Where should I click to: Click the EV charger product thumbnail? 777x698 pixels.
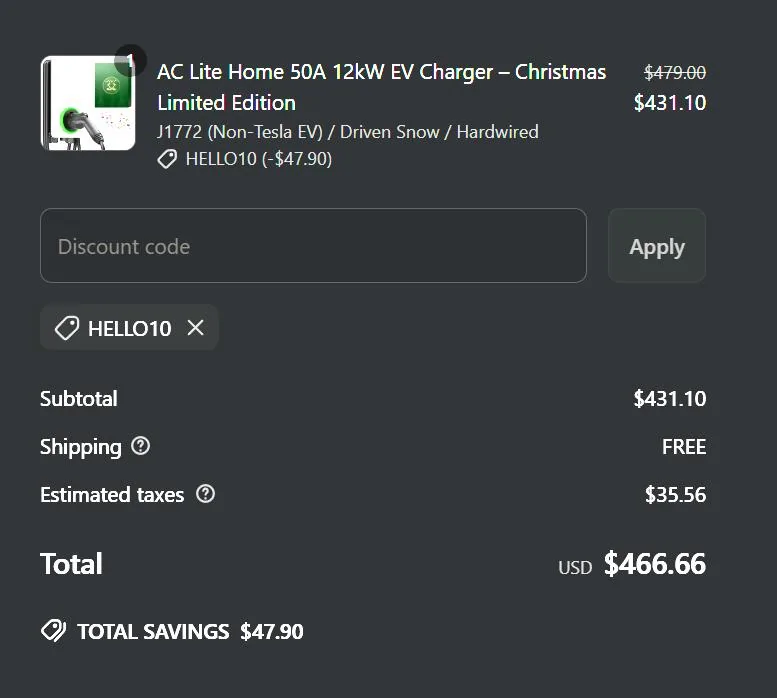(x=87, y=104)
